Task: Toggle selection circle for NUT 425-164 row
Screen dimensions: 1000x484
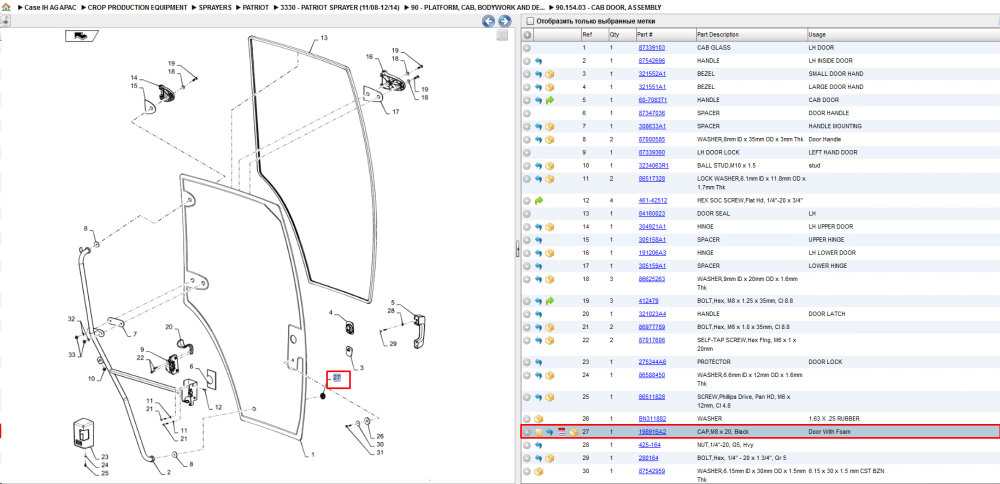Action: pos(527,445)
